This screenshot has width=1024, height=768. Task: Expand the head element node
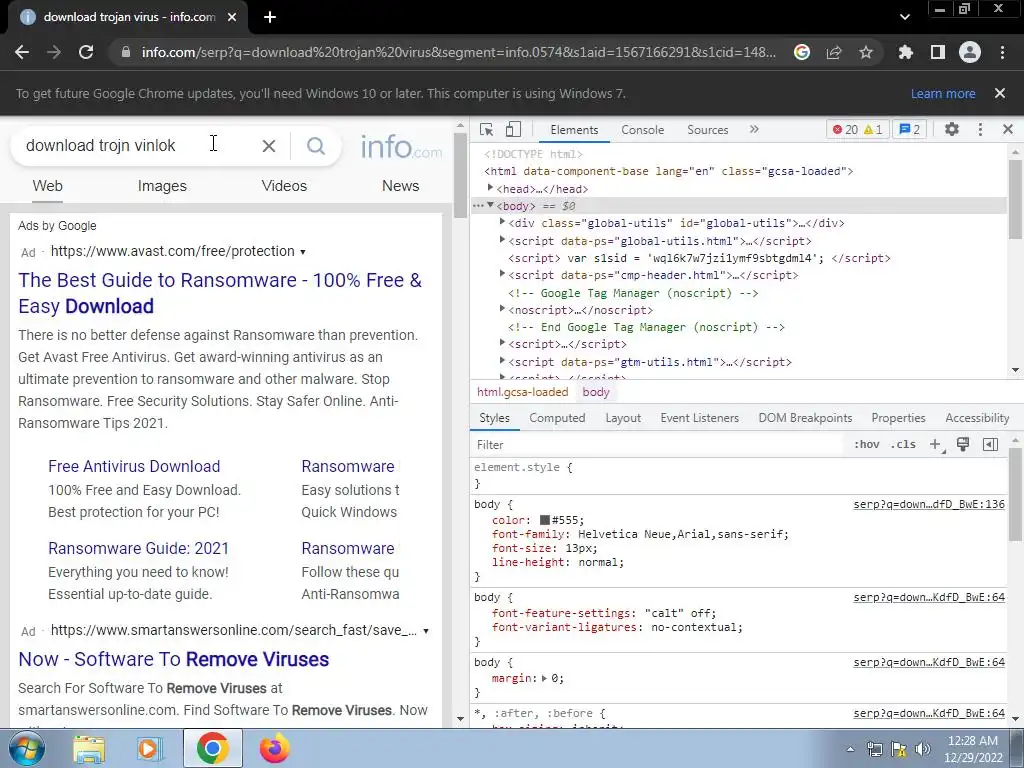(x=490, y=188)
